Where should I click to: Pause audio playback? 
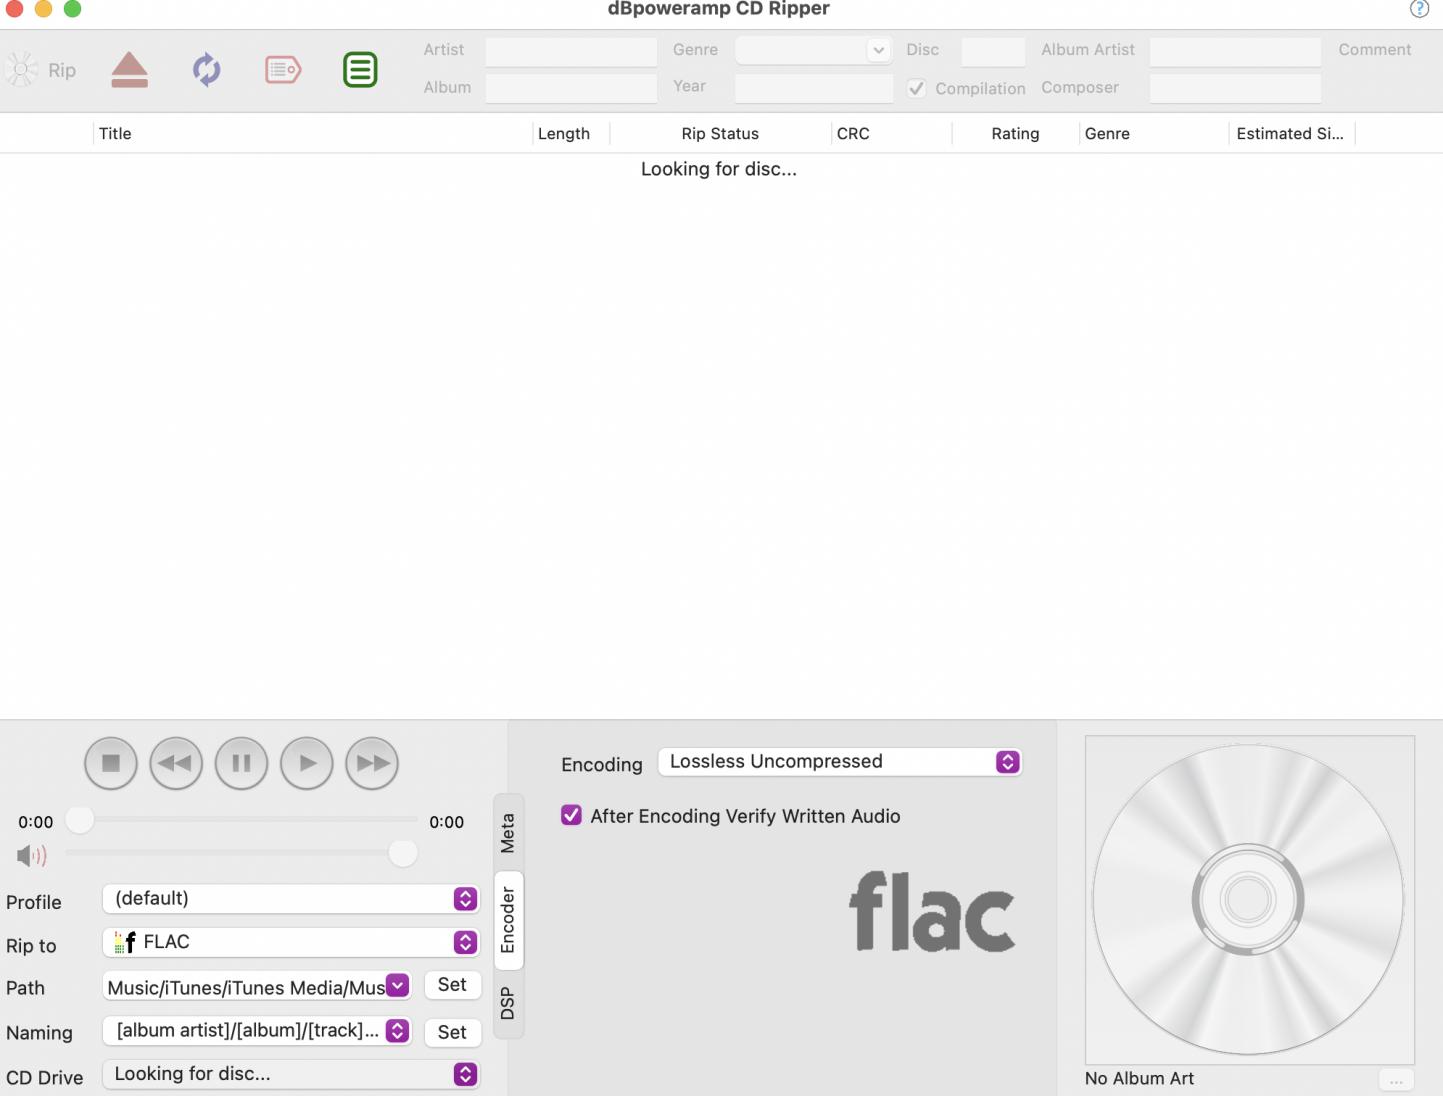(241, 763)
